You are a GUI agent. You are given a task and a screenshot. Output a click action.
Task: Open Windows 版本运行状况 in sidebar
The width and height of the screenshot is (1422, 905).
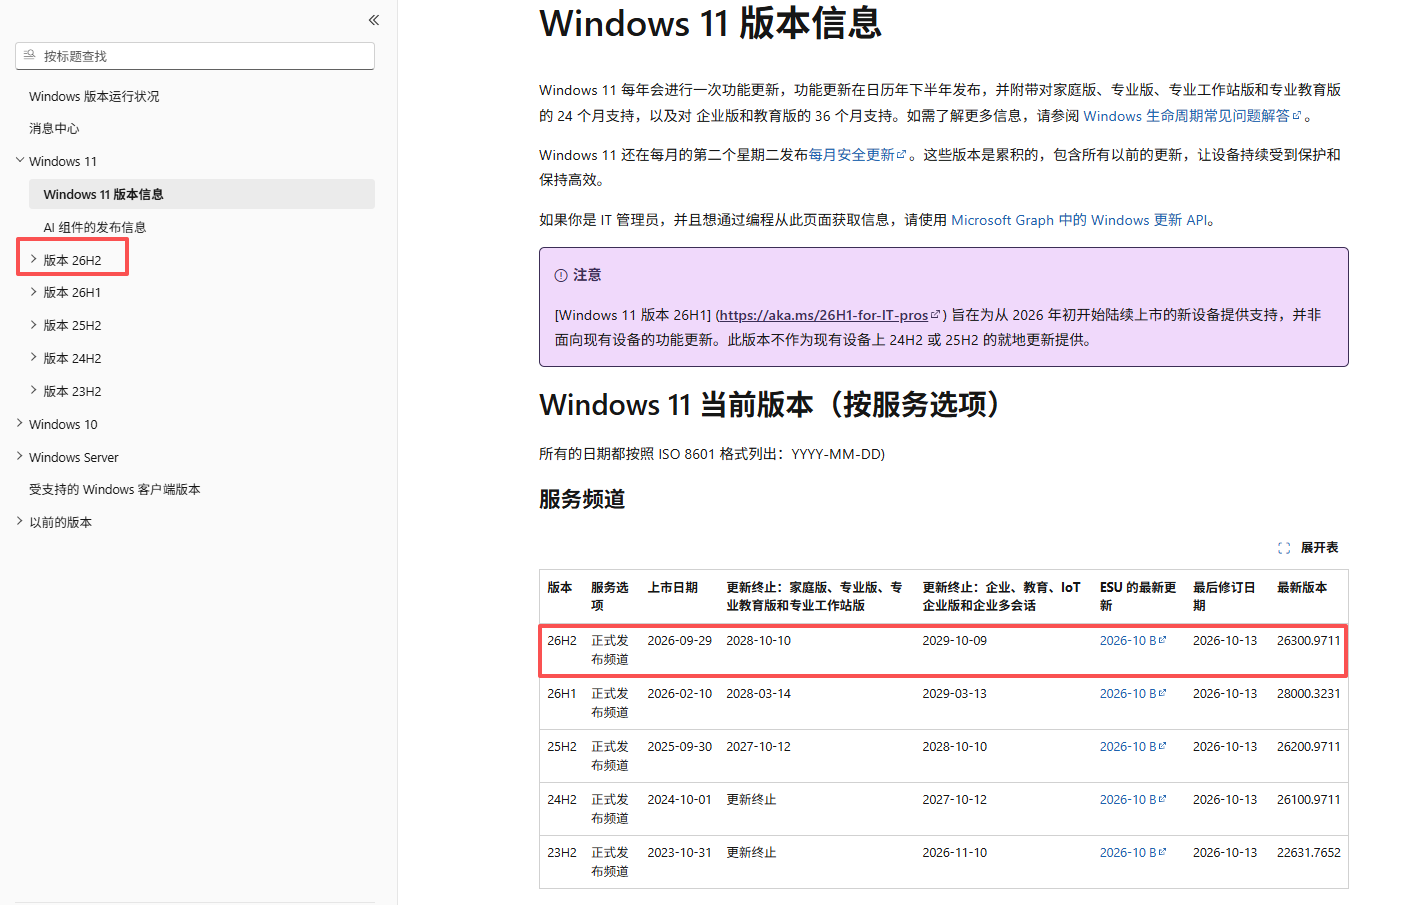[94, 96]
